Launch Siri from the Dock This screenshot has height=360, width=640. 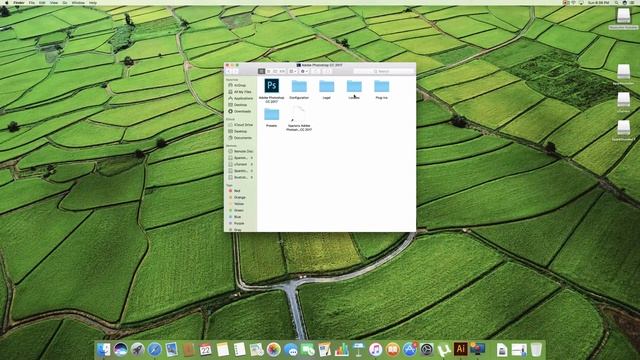point(120,349)
